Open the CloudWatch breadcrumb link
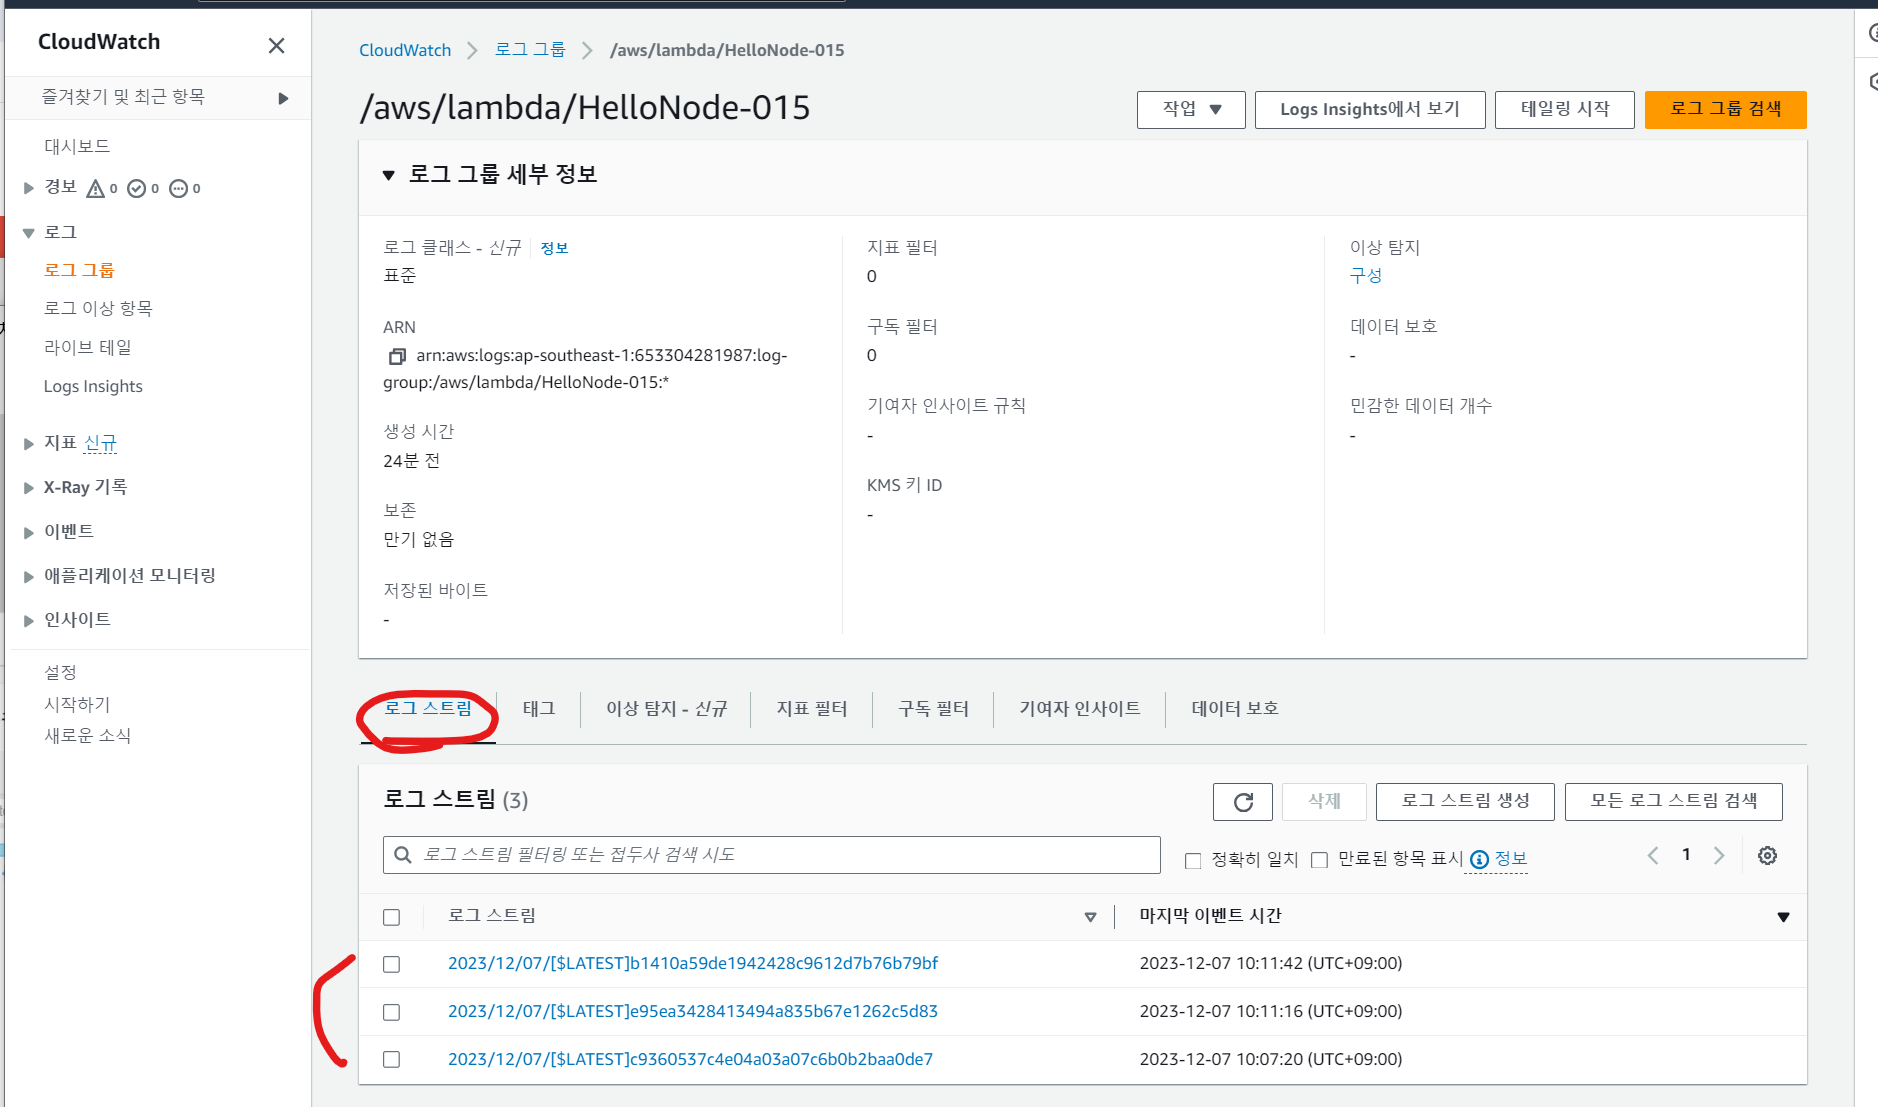 tap(405, 50)
